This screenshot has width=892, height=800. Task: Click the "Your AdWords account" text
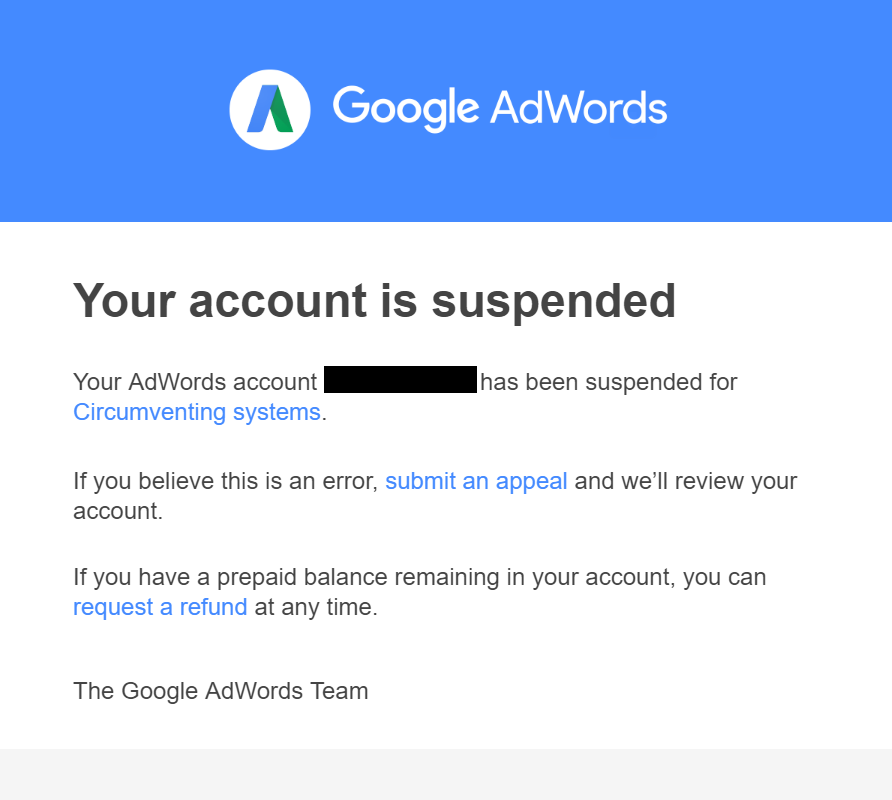click(195, 382)
